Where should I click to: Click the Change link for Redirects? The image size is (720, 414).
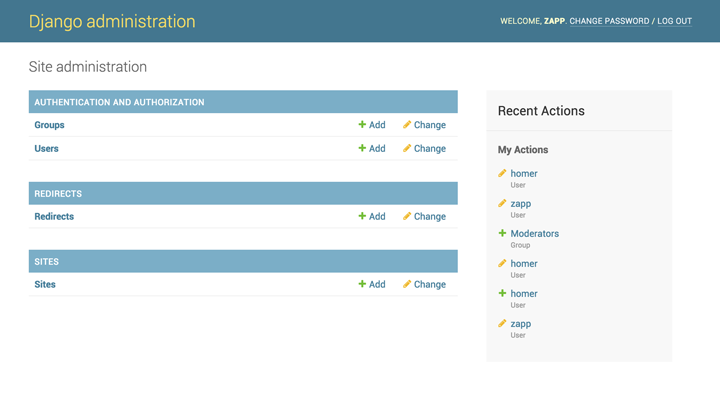click(x=430, y=216)
